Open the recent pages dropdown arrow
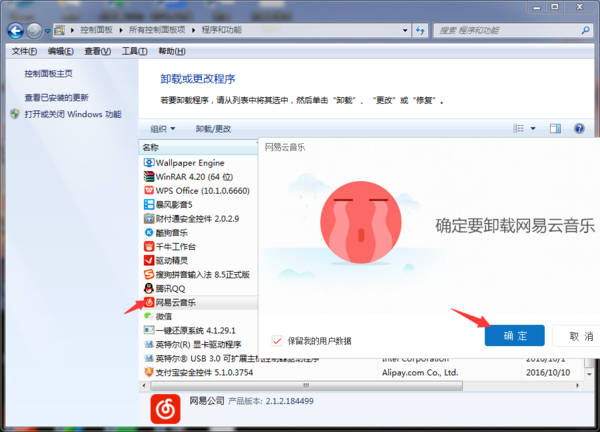The width and height of the screenshot is (600, 432). [47, 31]
